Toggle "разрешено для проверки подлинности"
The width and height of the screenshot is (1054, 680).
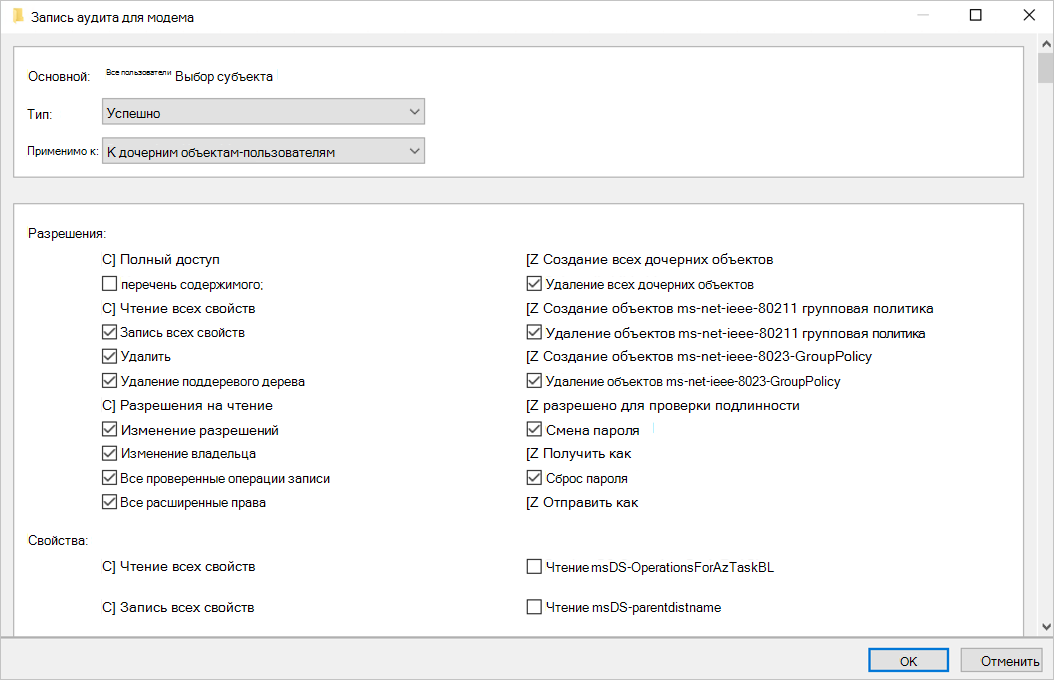click(532, 405)
